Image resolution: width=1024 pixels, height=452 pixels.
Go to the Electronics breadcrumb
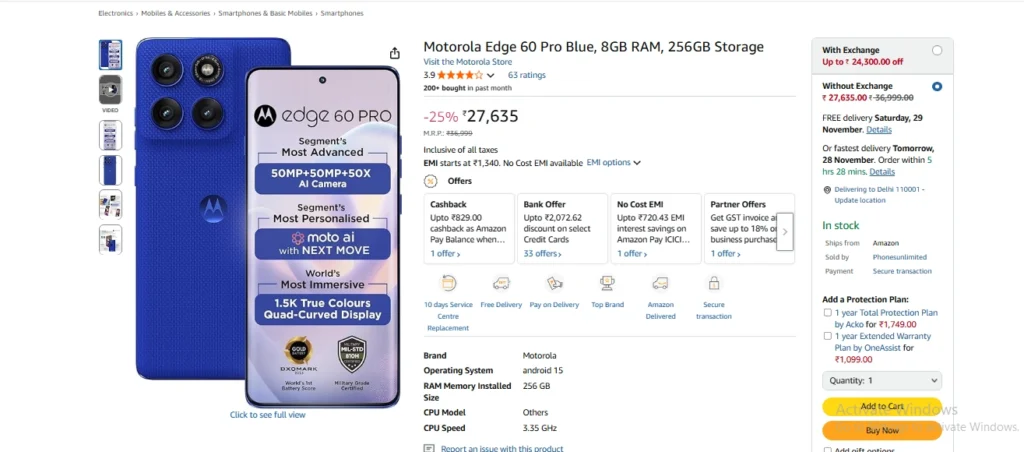(x=115, y=13)
